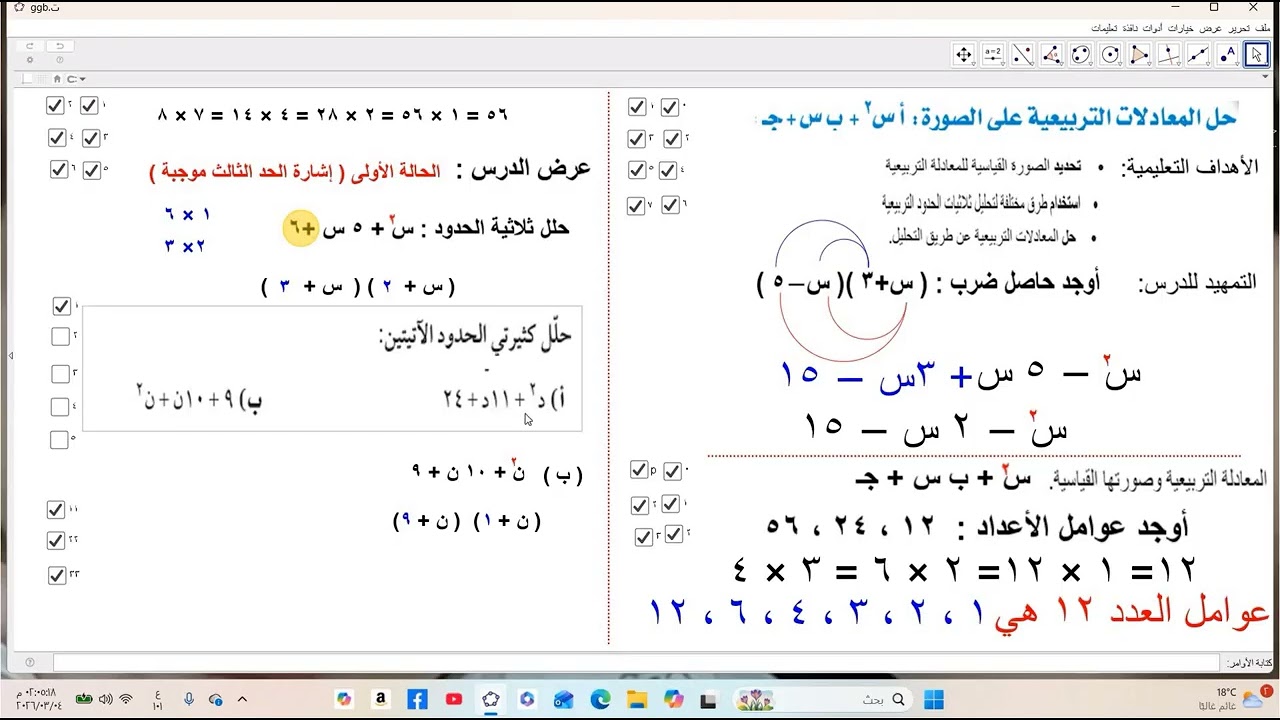
Task: Open the عرض menu
Action: coord(1211,27)
